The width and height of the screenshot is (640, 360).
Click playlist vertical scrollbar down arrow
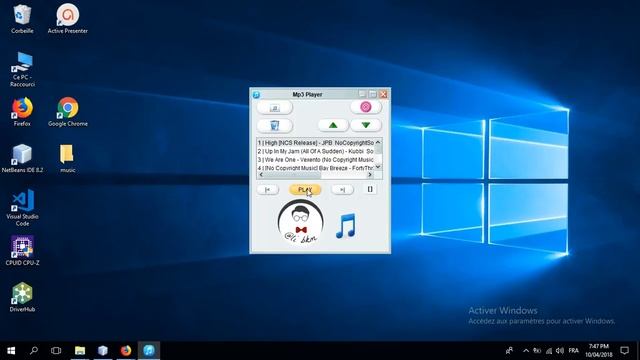pos(378,167)
